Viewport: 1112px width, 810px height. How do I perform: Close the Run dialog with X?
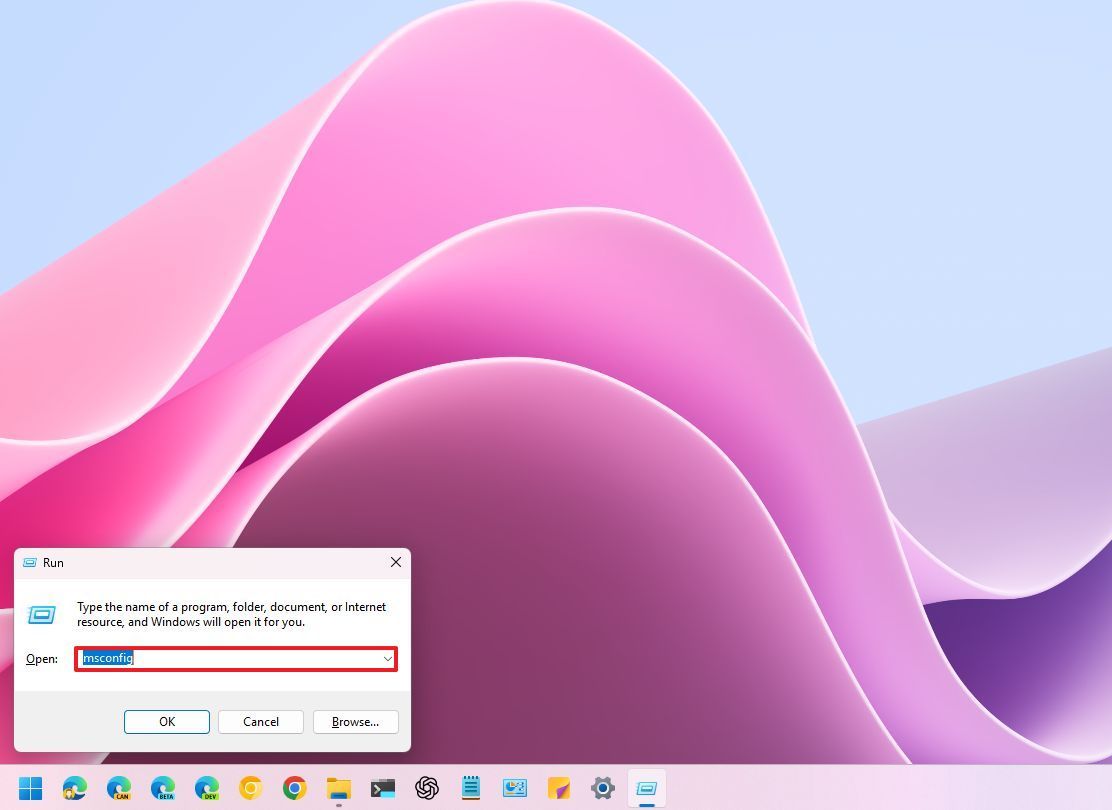tap(396, 562)
